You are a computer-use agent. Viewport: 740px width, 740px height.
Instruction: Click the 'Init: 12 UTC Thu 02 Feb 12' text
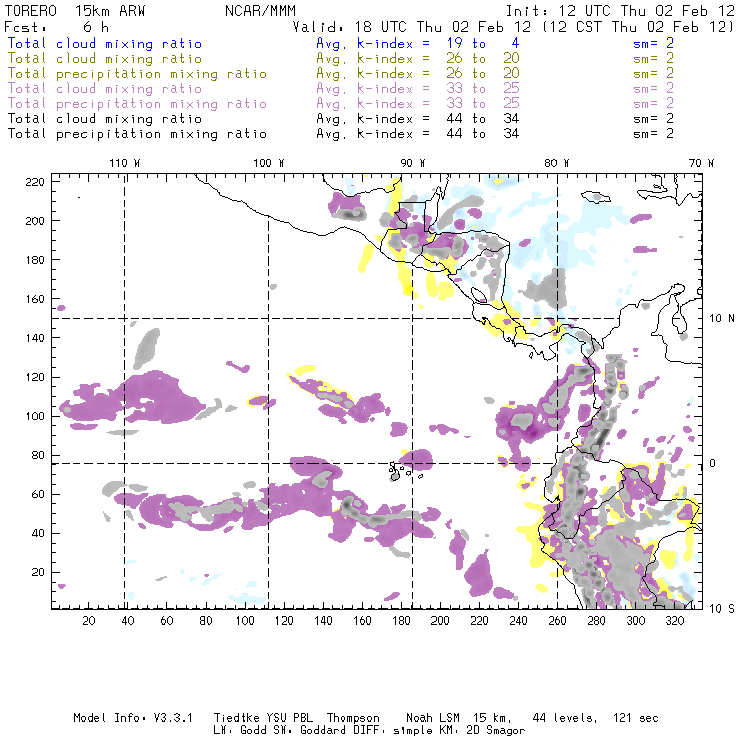(x=620, y=11)
